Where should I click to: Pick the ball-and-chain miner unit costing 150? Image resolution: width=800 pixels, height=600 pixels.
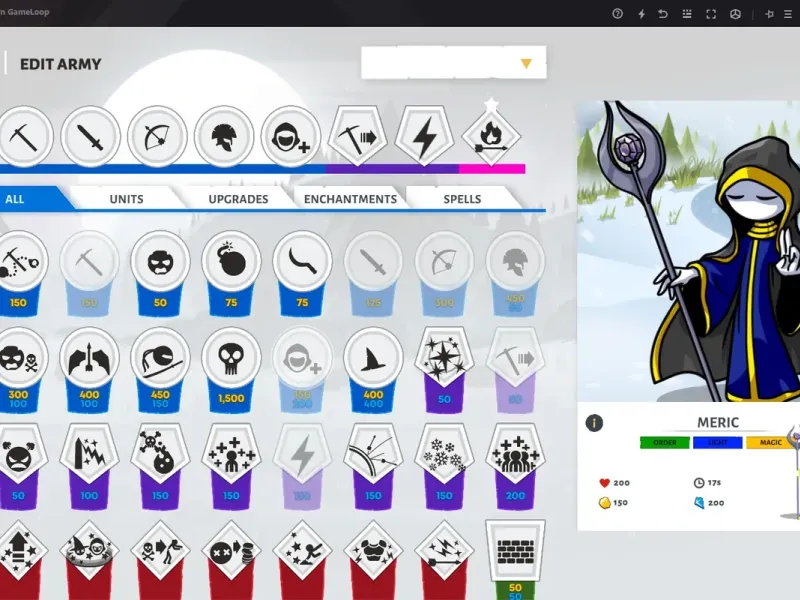tap(20, 273)
